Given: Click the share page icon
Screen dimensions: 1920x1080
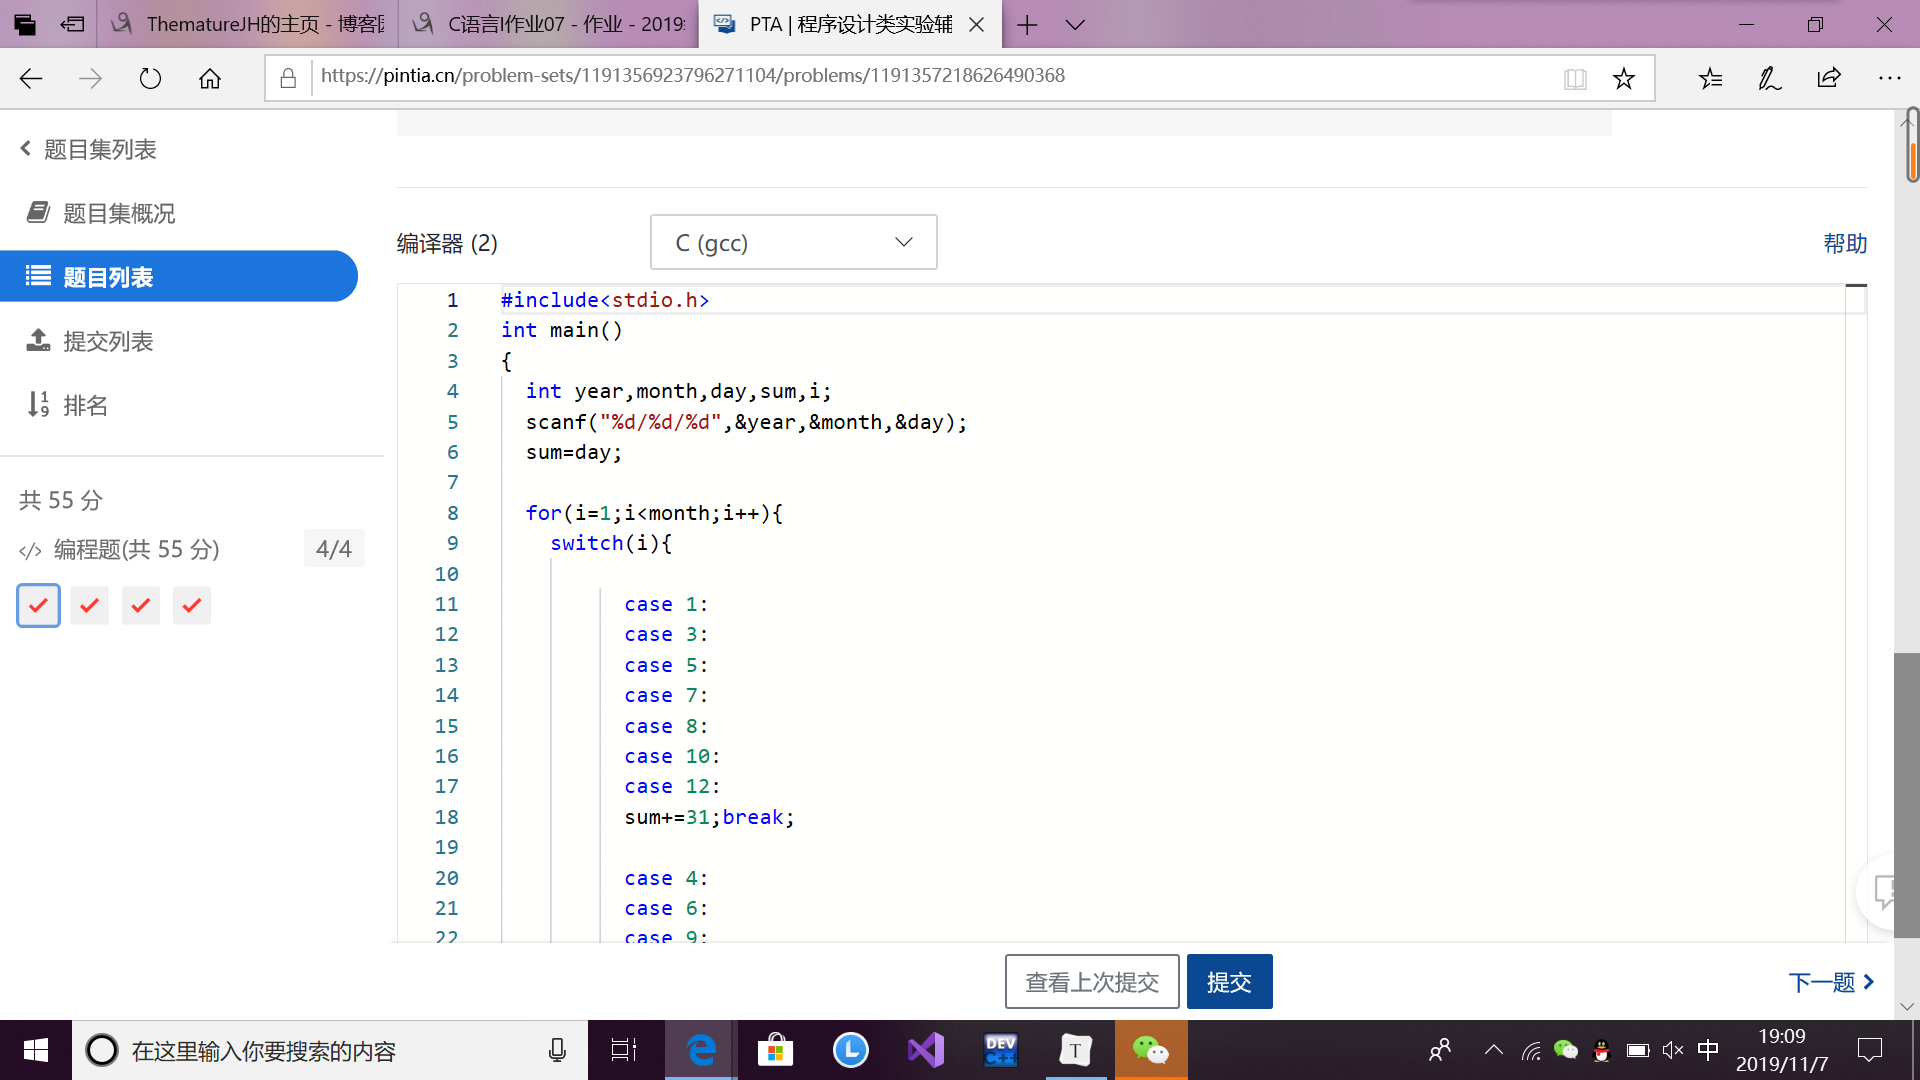Looking at the screenshot, I should click(1829, 78).
